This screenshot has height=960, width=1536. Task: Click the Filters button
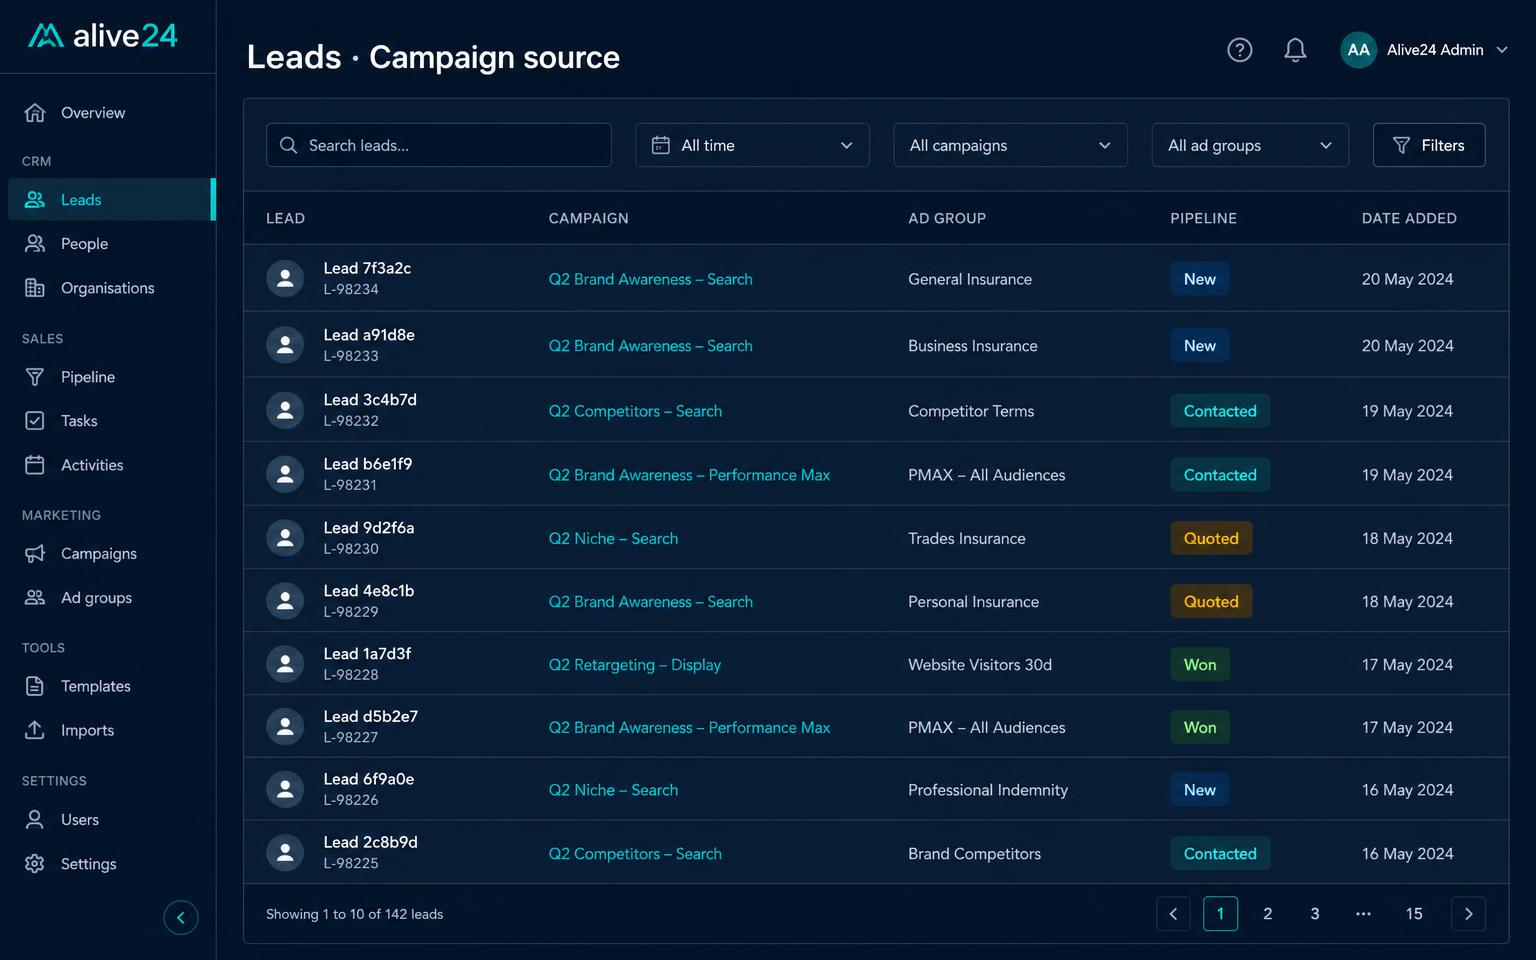(x=1429, y=145)
